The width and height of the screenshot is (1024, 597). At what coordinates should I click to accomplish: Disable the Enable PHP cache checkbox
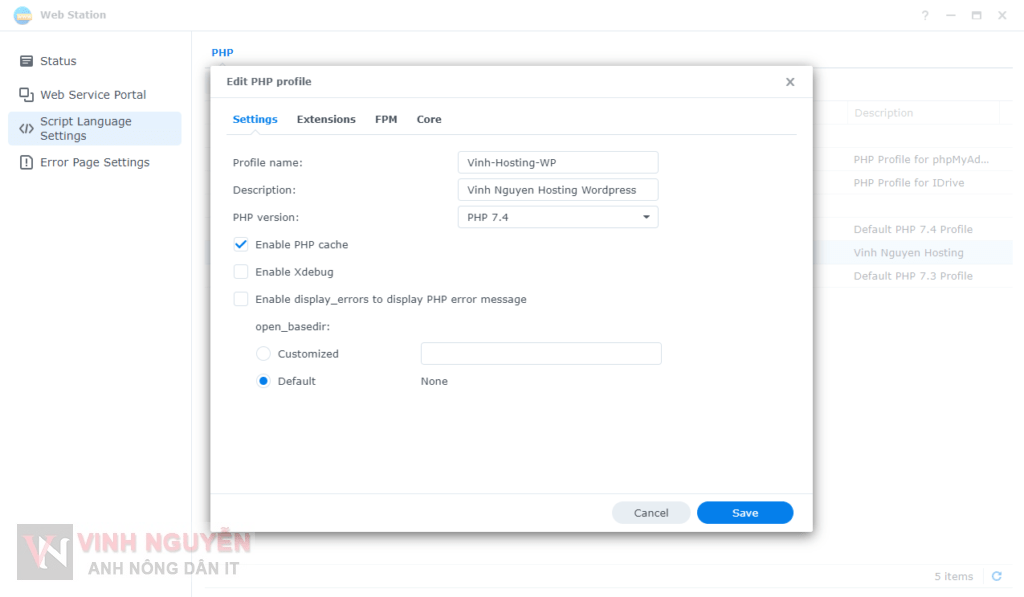[241, 244]
